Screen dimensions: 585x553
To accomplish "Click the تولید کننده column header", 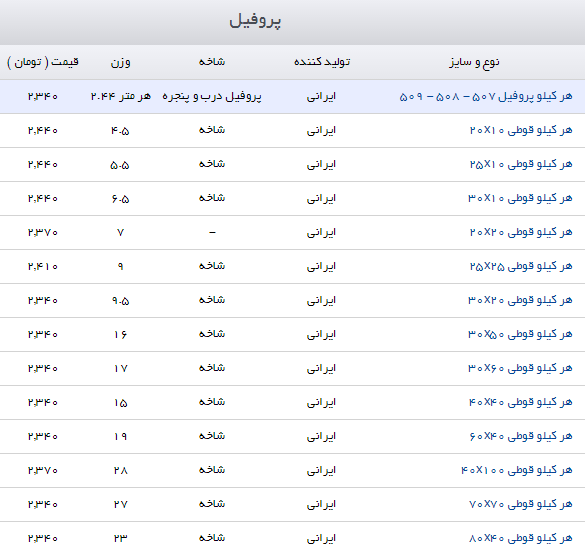I will (322, 62).
